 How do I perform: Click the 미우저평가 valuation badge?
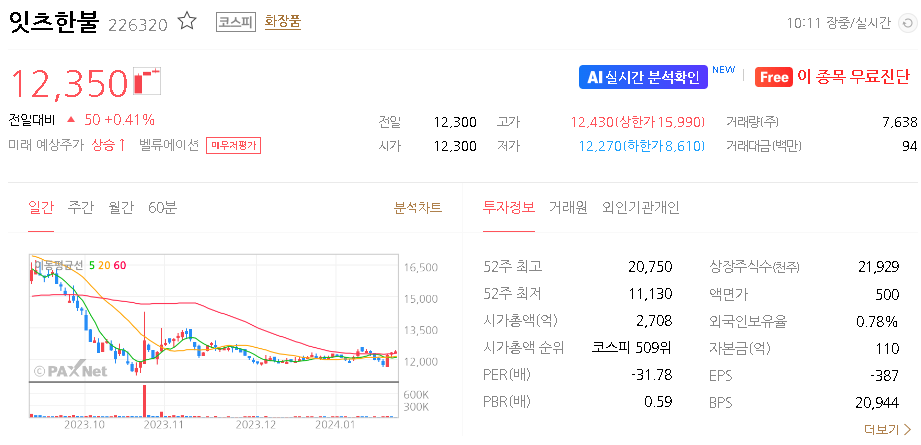click(233, 146)
